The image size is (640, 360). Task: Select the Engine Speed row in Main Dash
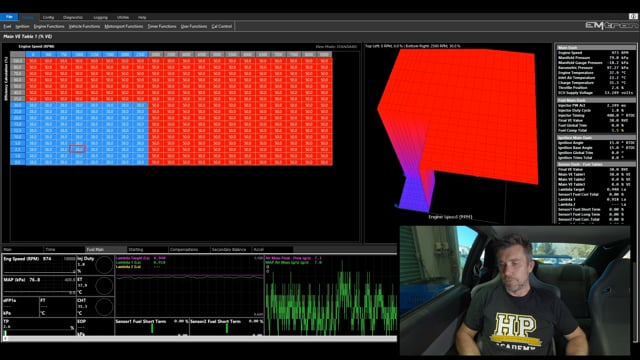click(596, 53)
